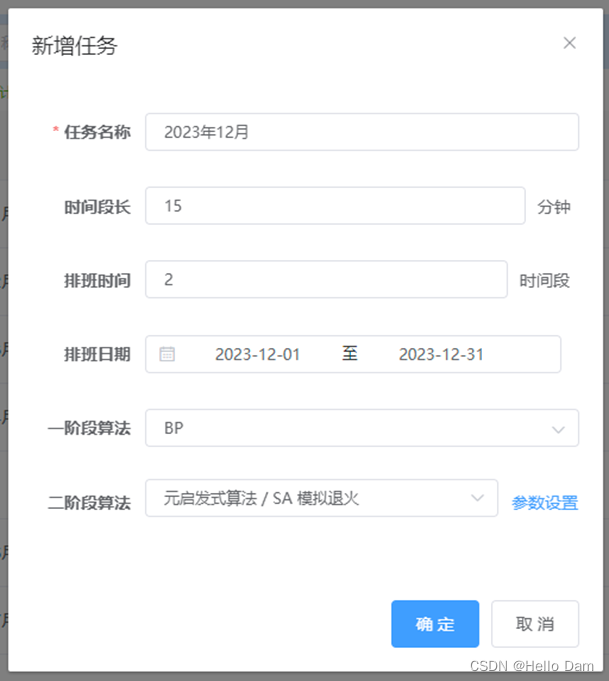Viewport: 609px width, 681px height.
Task: Click the 一阶段算法 label
Action: click(89, 428)
